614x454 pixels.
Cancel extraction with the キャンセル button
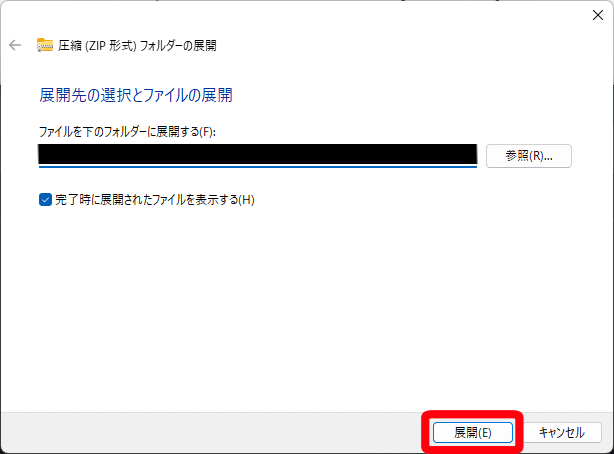tap(562, 432)
